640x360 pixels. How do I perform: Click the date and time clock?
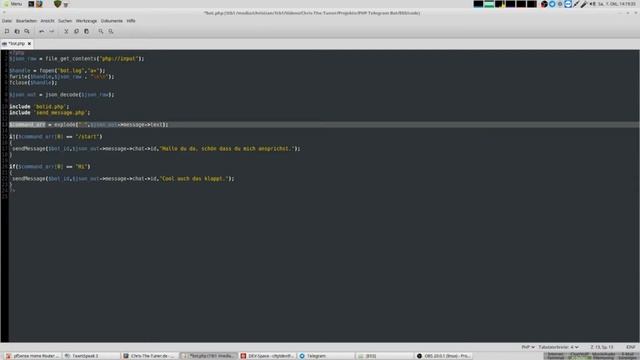pyautogui.click(x=617, y=4)
